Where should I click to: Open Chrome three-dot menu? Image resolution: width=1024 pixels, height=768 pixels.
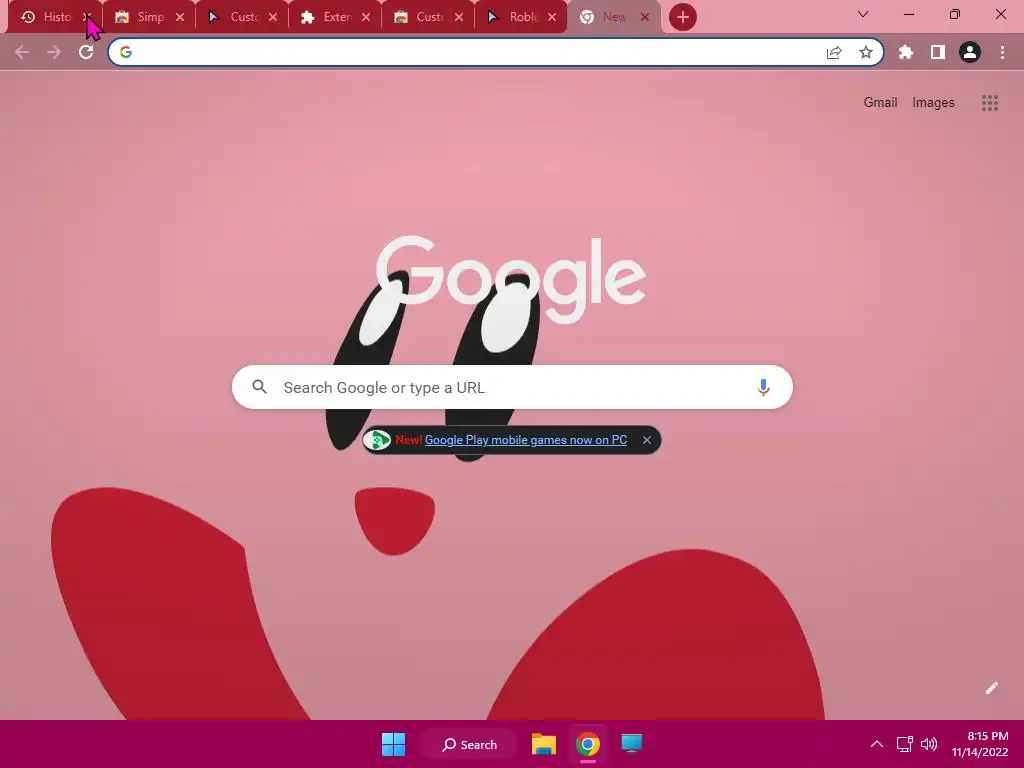(x=1002, y=52)
